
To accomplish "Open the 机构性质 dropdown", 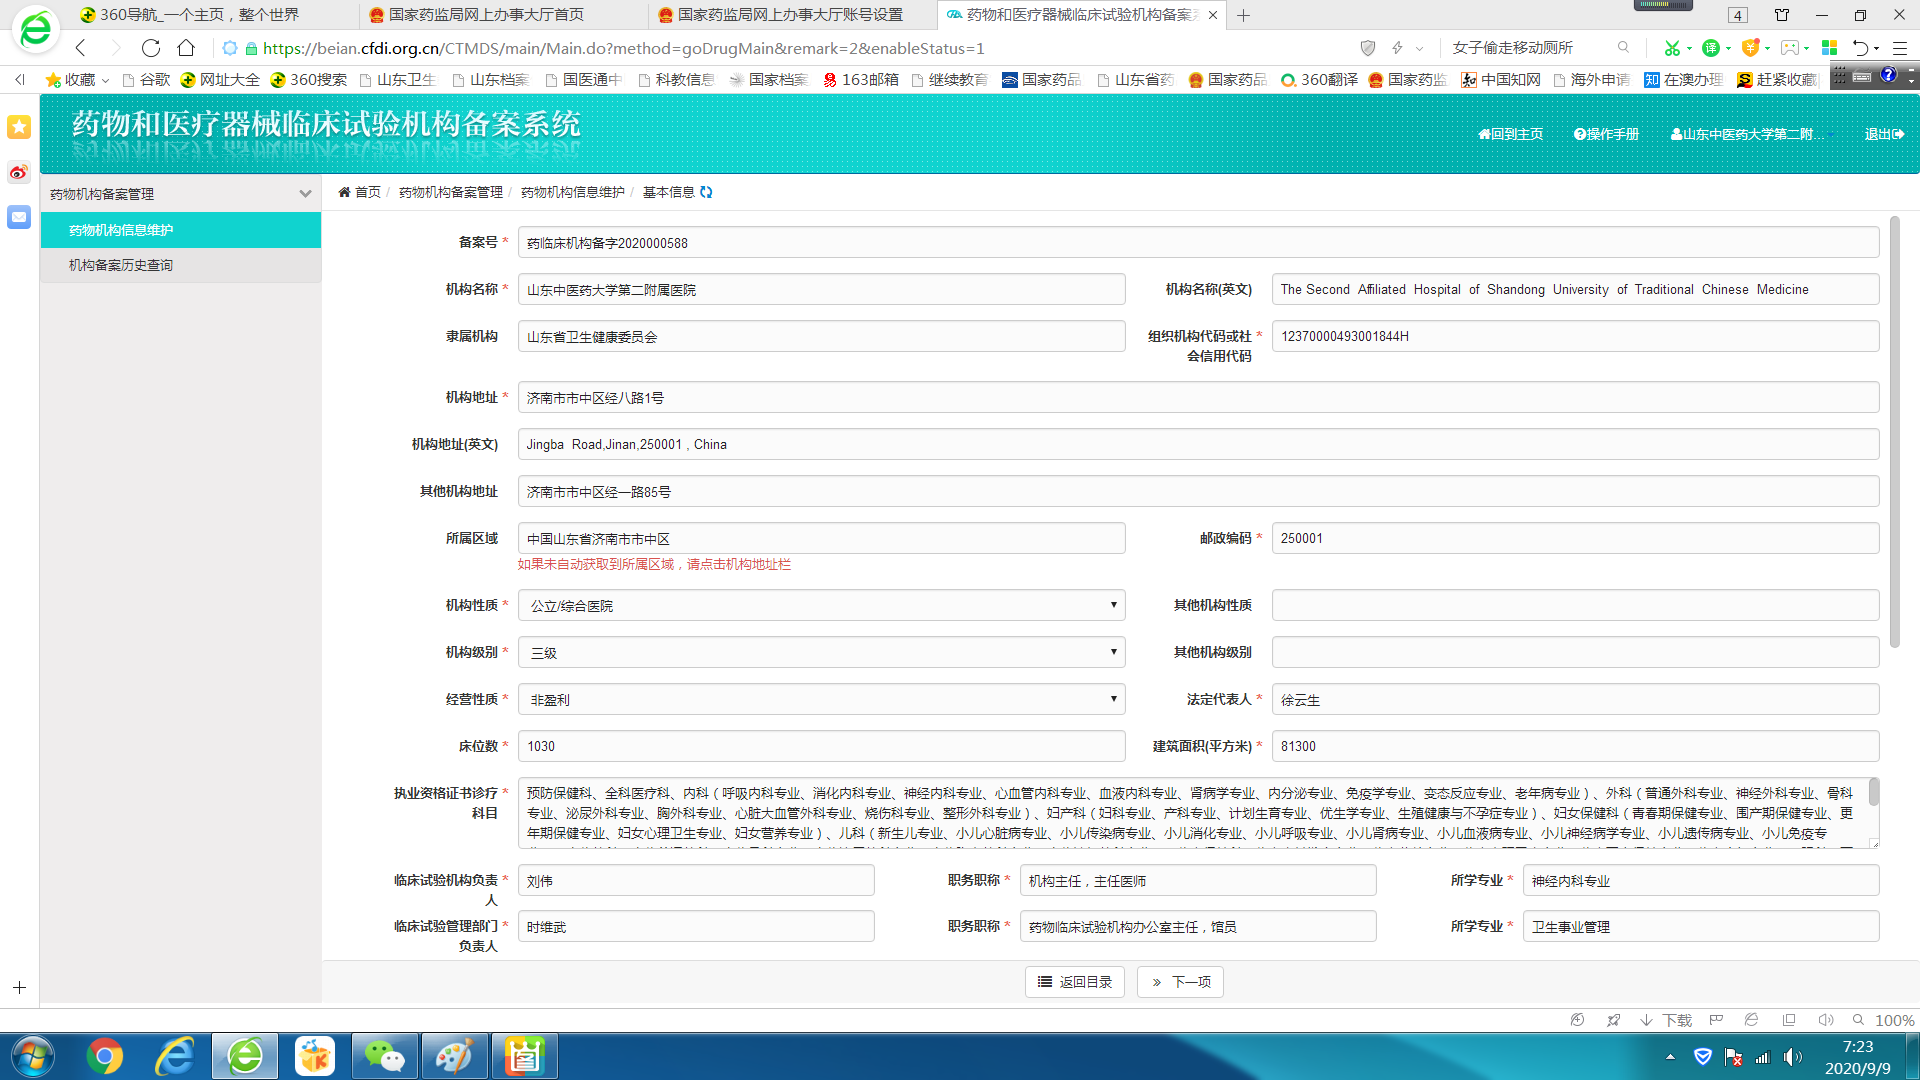I will pos(821,605).
